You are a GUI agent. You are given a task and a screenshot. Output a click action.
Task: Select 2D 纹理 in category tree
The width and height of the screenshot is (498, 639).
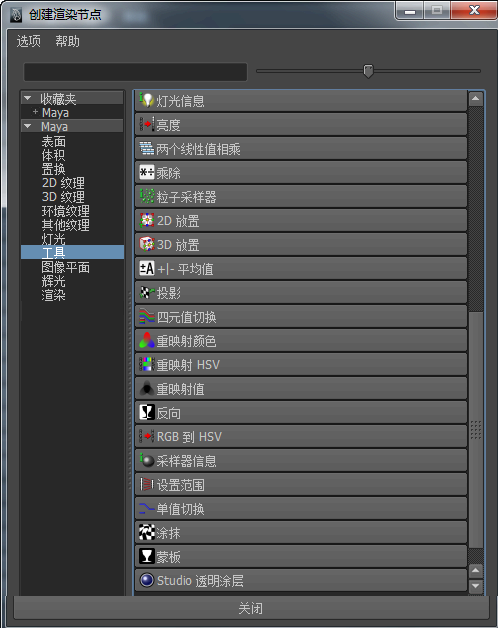63,183
